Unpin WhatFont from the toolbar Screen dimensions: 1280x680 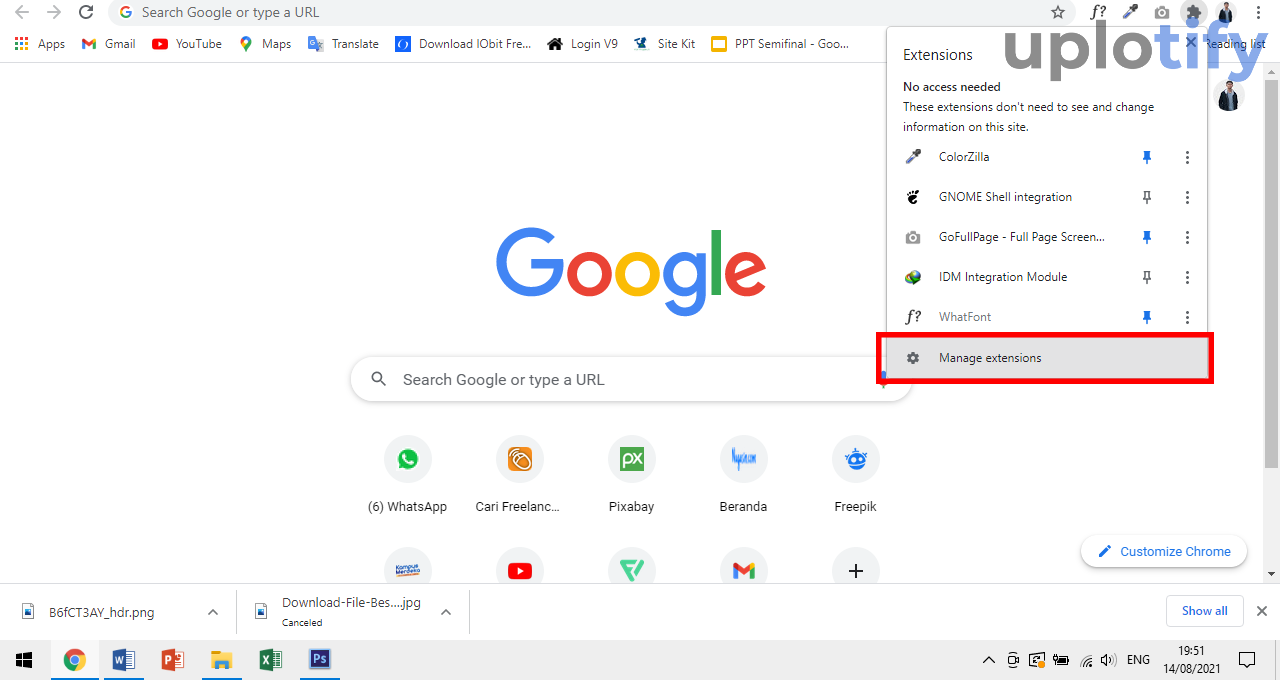(1147, 317)
